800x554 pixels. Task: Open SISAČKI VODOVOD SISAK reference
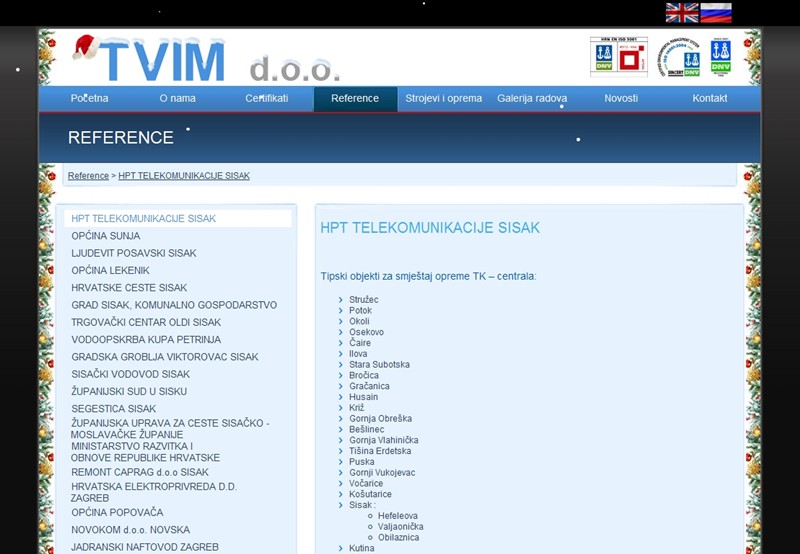(x=131, y=374)
